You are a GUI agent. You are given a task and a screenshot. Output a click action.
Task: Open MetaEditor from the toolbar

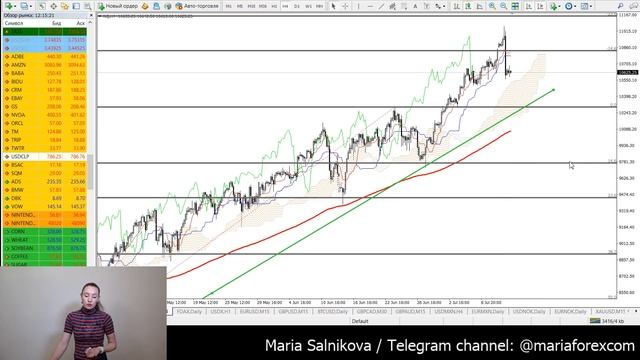[x=144, y=6]
